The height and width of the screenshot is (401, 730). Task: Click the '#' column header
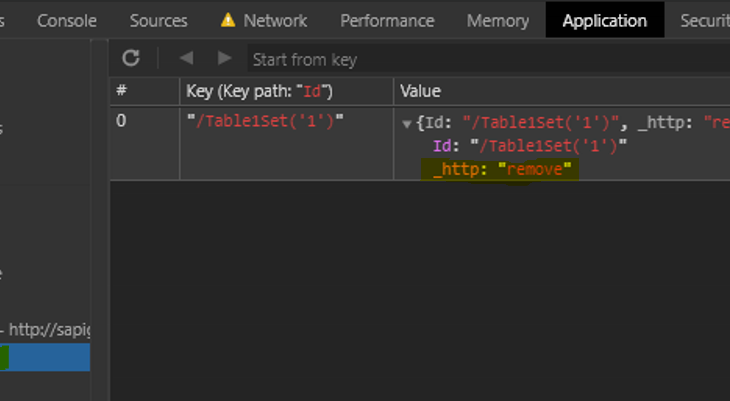(x=145, y=91)
